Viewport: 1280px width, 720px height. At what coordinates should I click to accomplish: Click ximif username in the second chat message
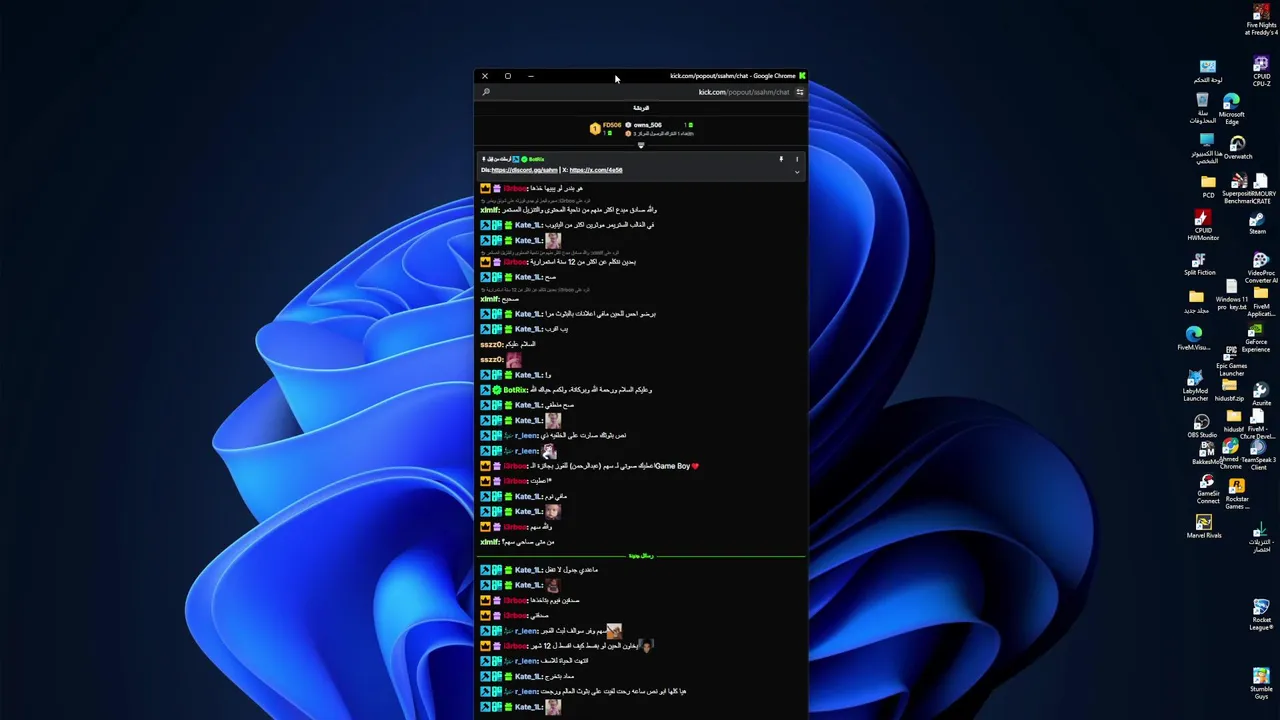point(490,210)
